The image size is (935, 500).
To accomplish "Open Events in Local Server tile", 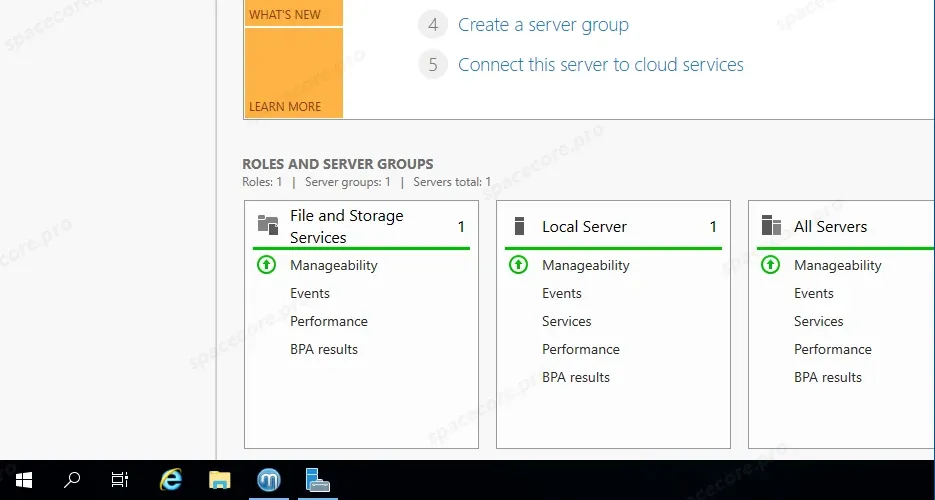I will [562, 293].
